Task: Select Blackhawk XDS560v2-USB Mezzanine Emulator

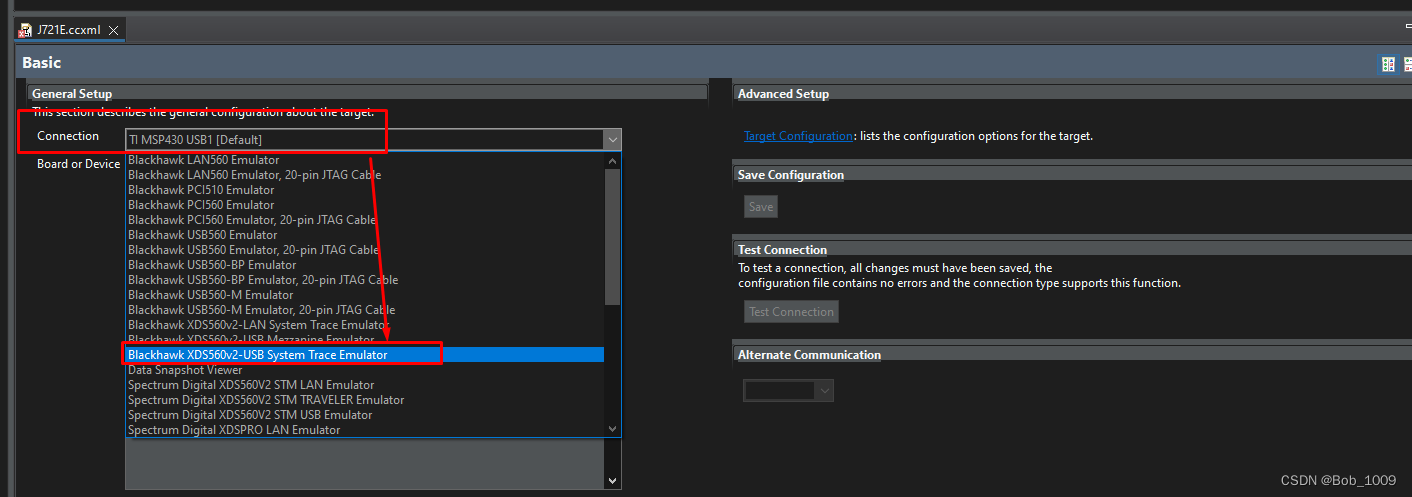Action: tap(365, 340)
